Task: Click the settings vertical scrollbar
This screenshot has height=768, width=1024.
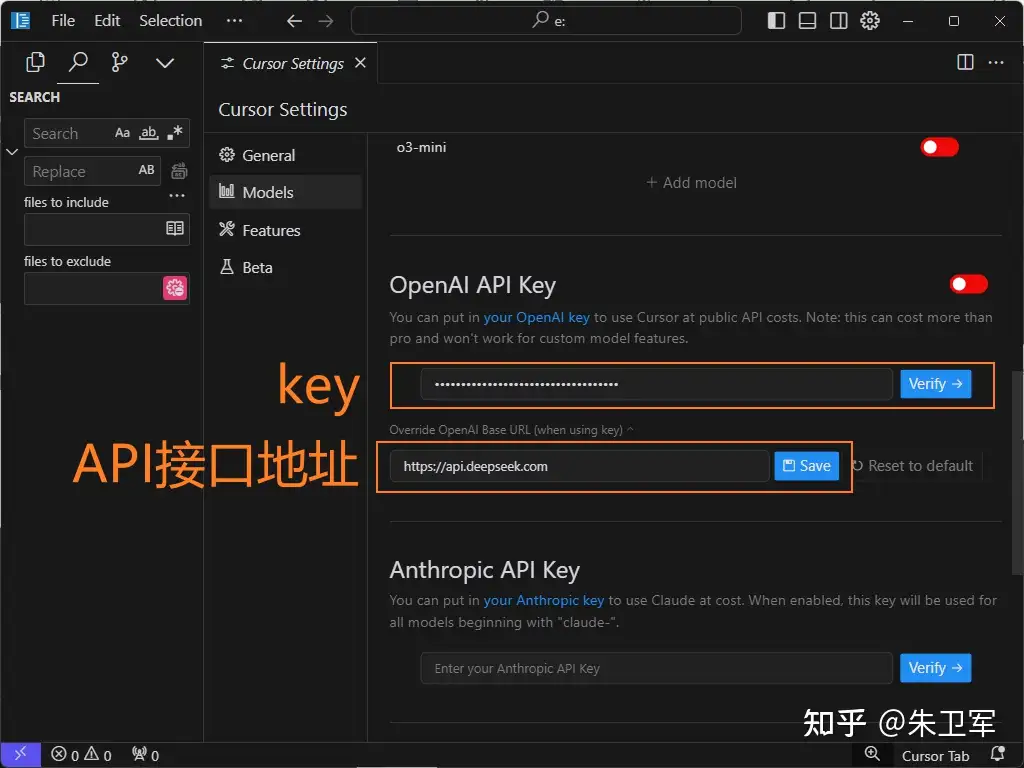Action: [1016, 473]
